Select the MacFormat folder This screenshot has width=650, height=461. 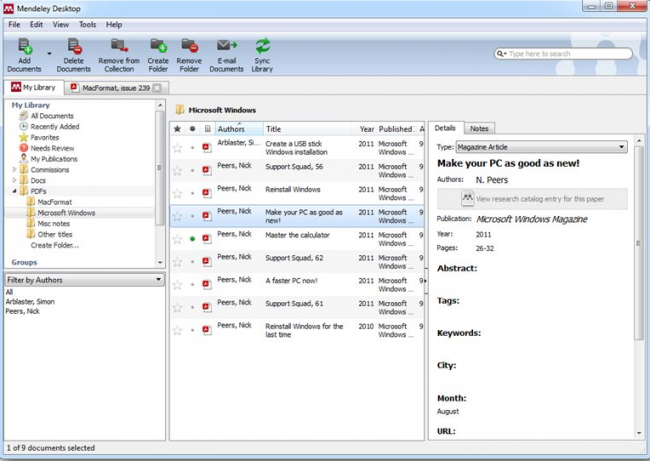pos(54,202)
